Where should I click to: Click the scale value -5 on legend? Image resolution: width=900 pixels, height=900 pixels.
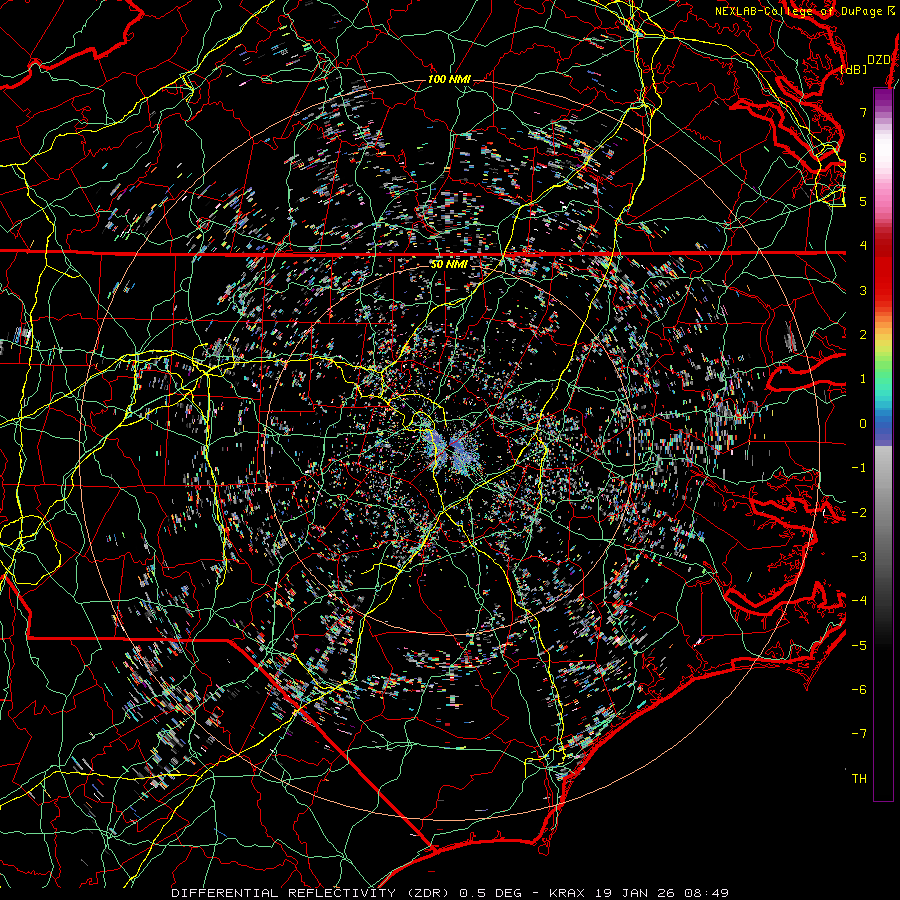(859, 645)
